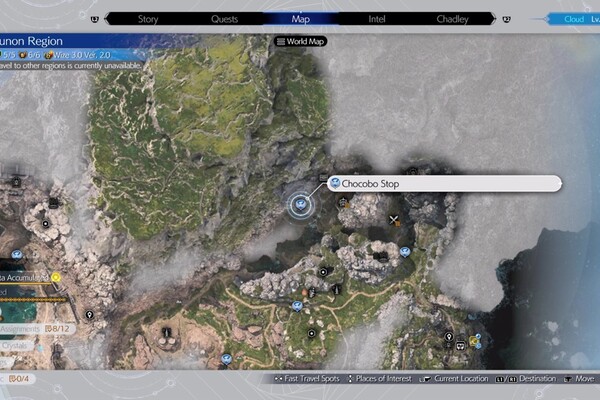Select the Map tab
This screenshot has height=400, width=600.
300,19
